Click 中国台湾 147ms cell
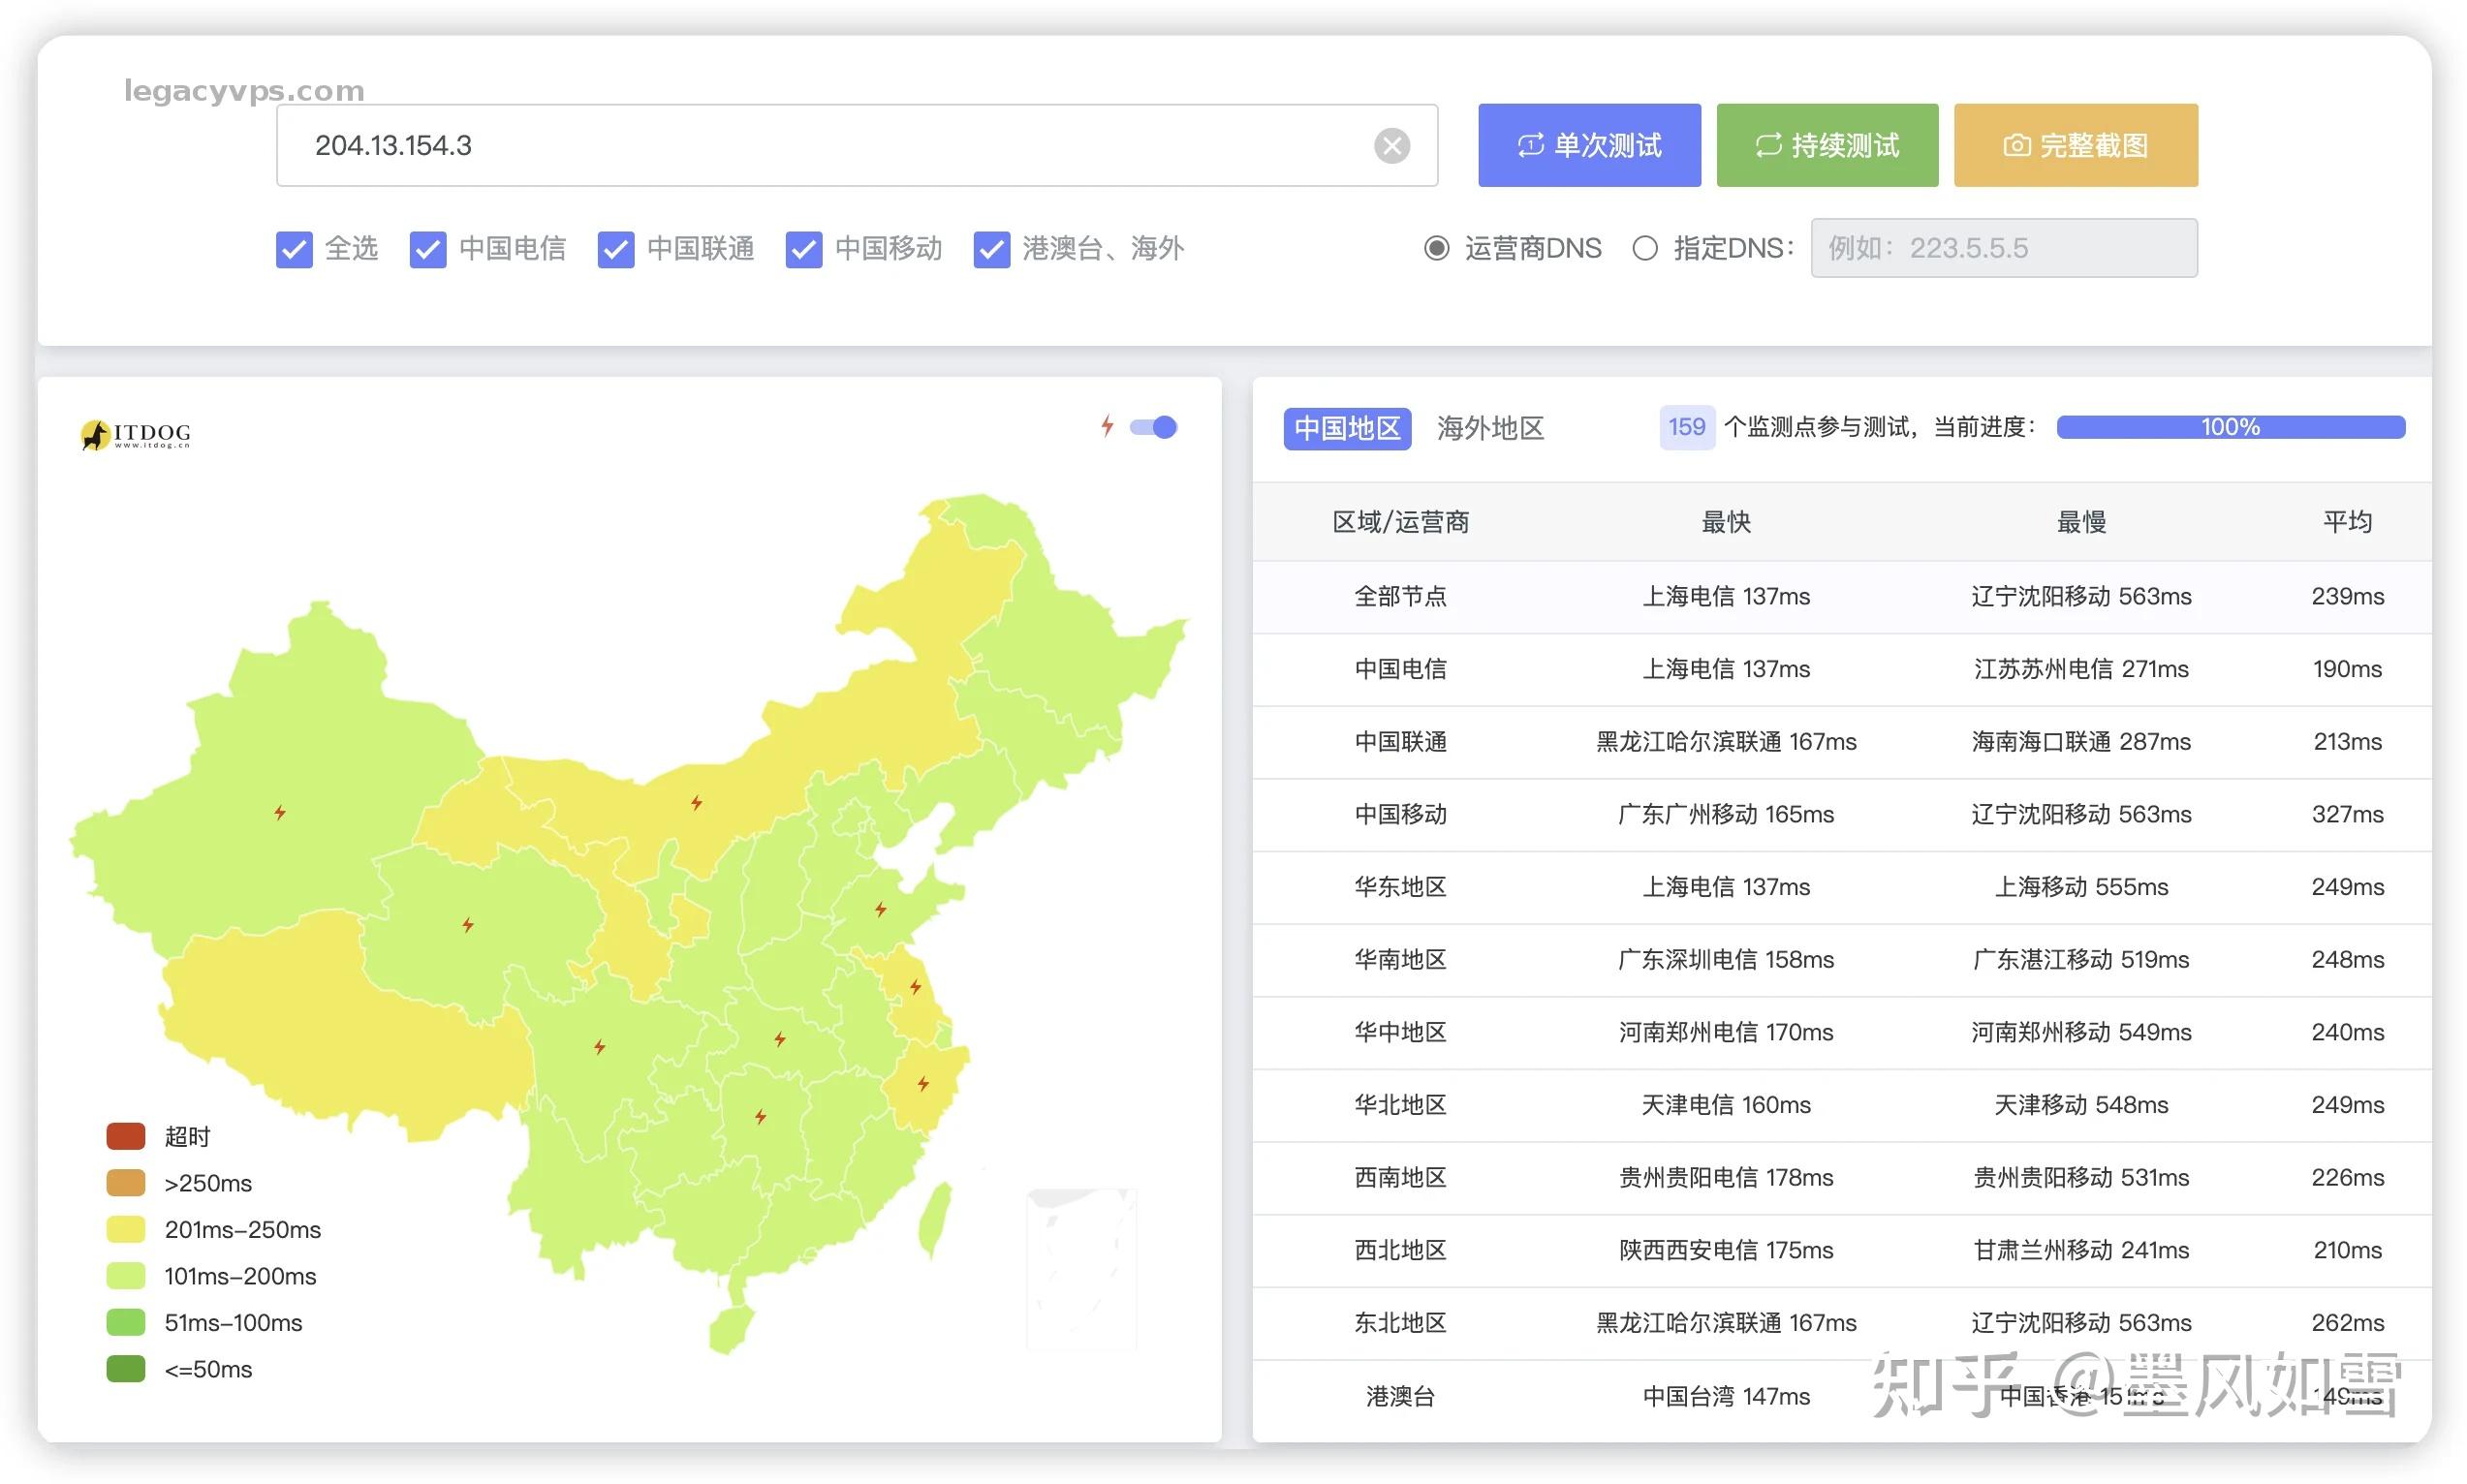This screenshot has height=1484, width=2467. [1726, 1397]
